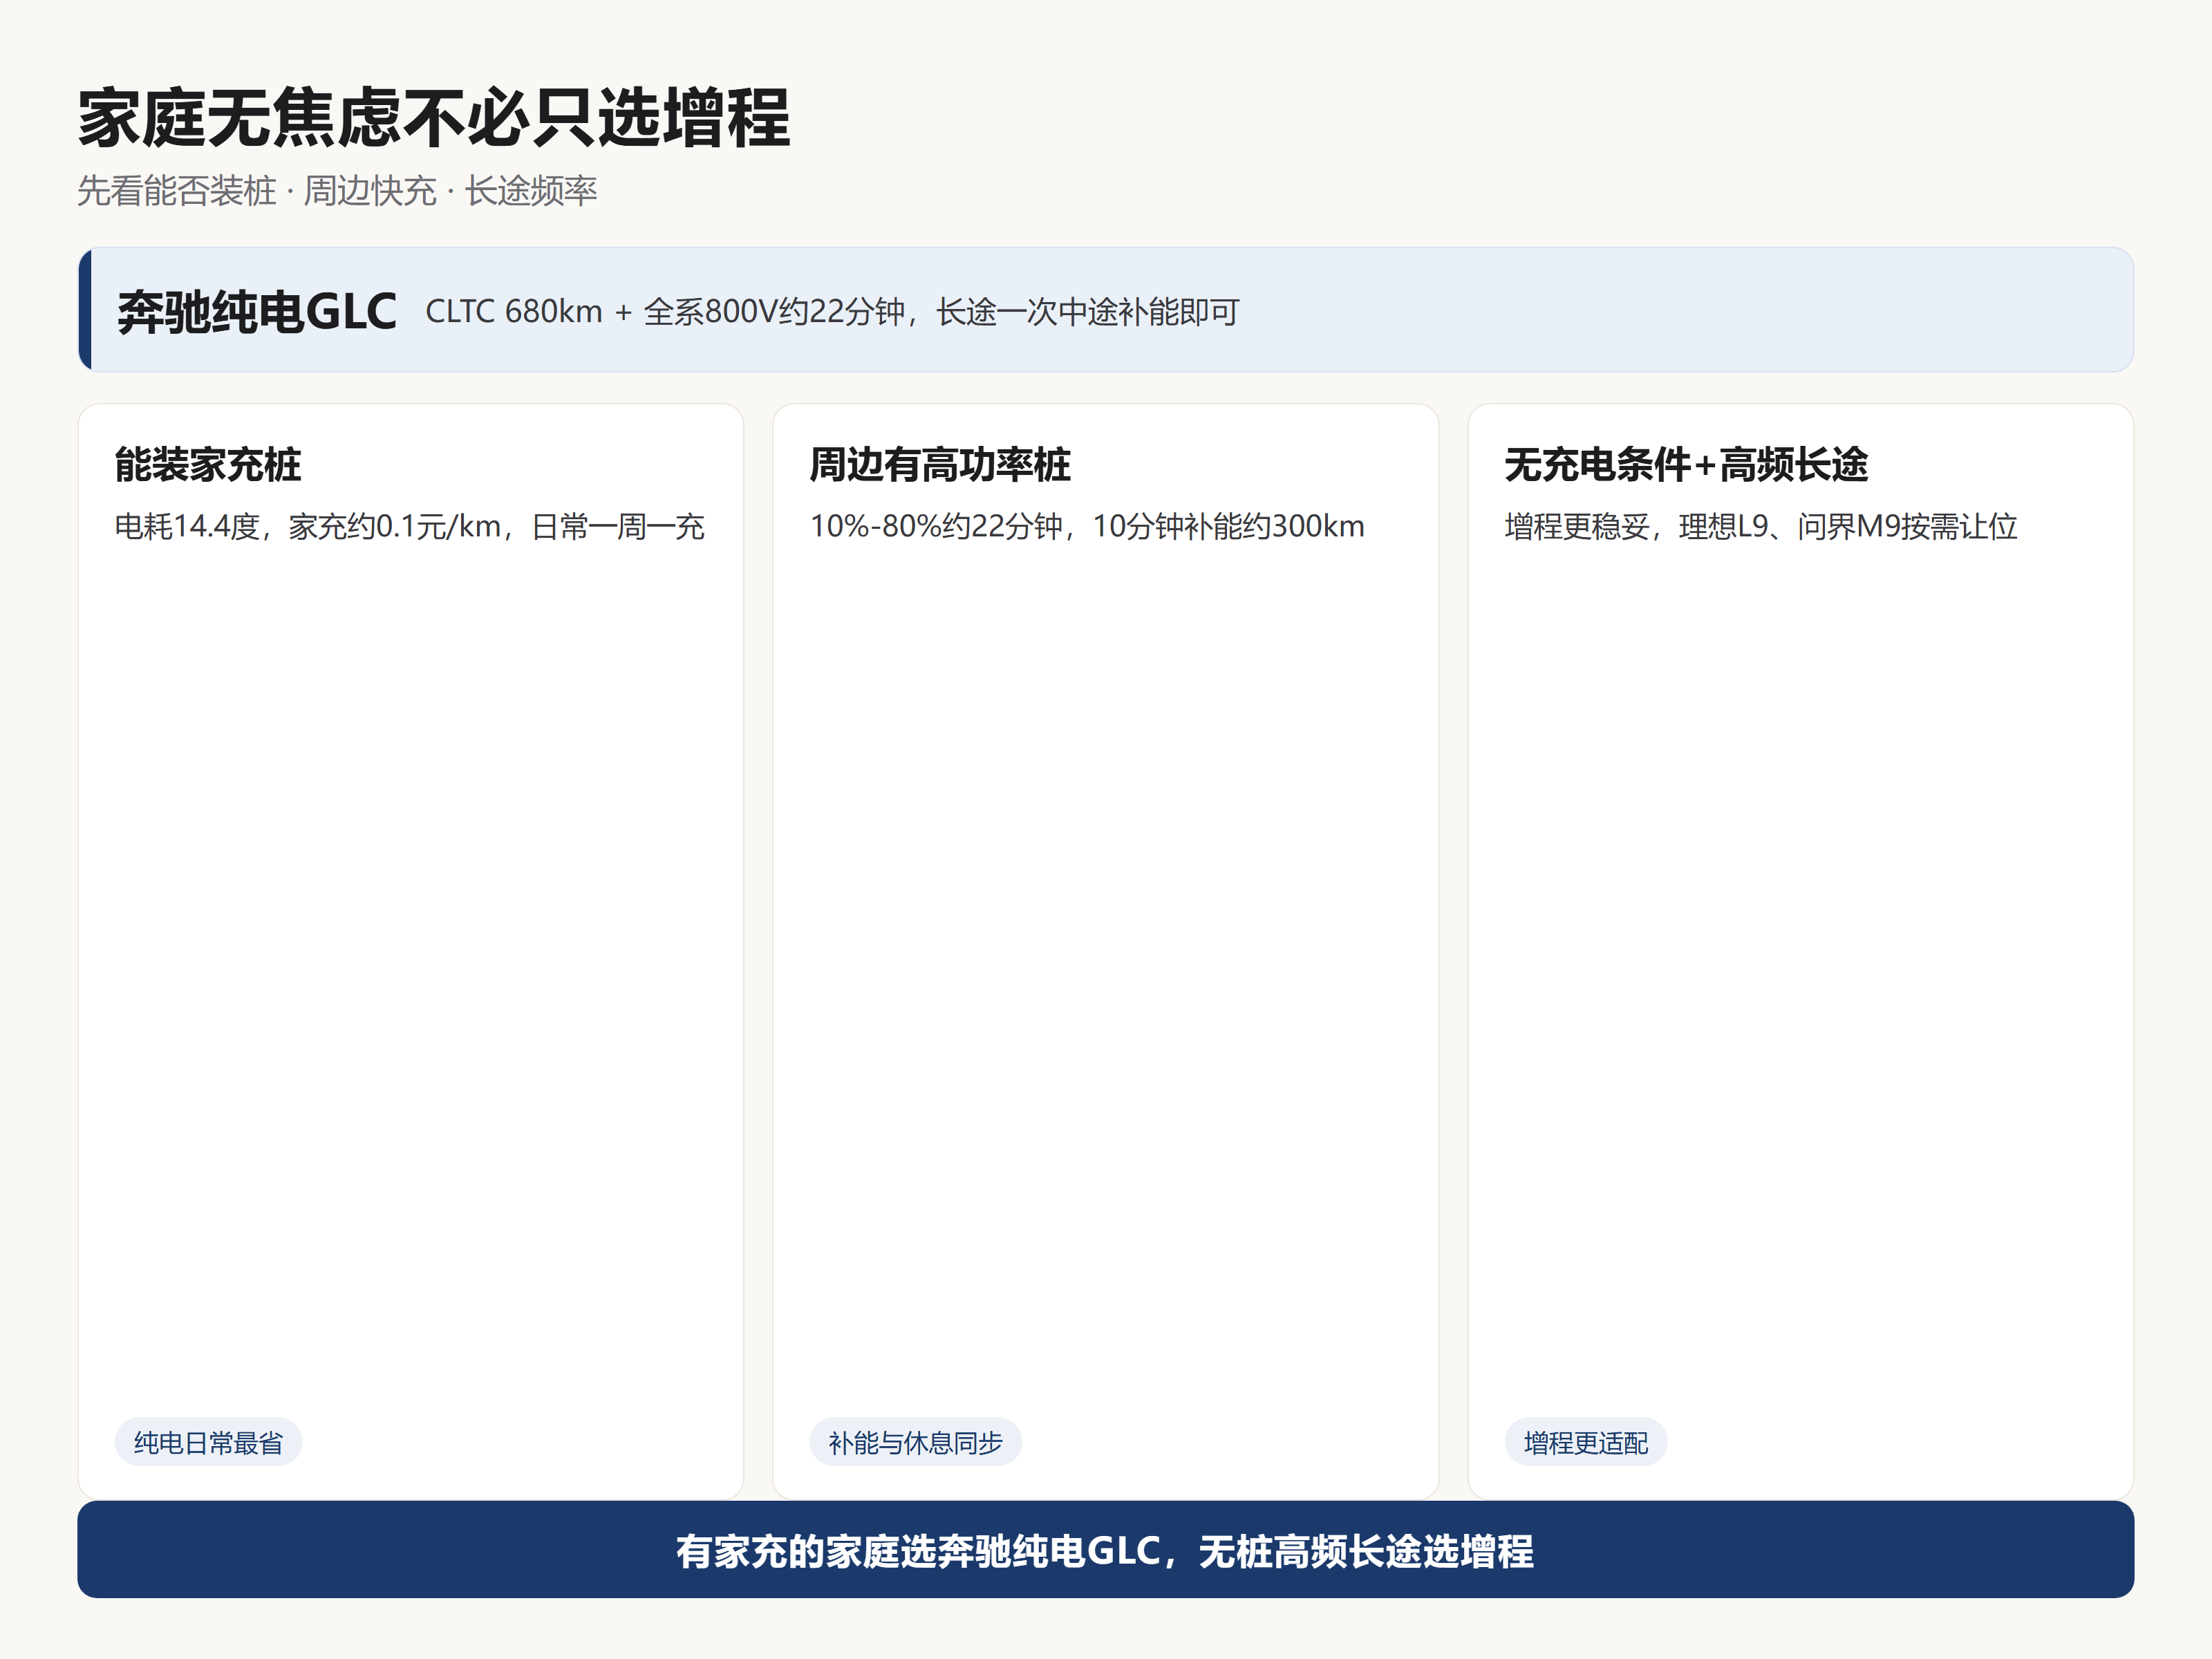Click the 能装家充桩 card heading
Viewport: 2212px width, 1659px height.
click(x=208, y=465)
